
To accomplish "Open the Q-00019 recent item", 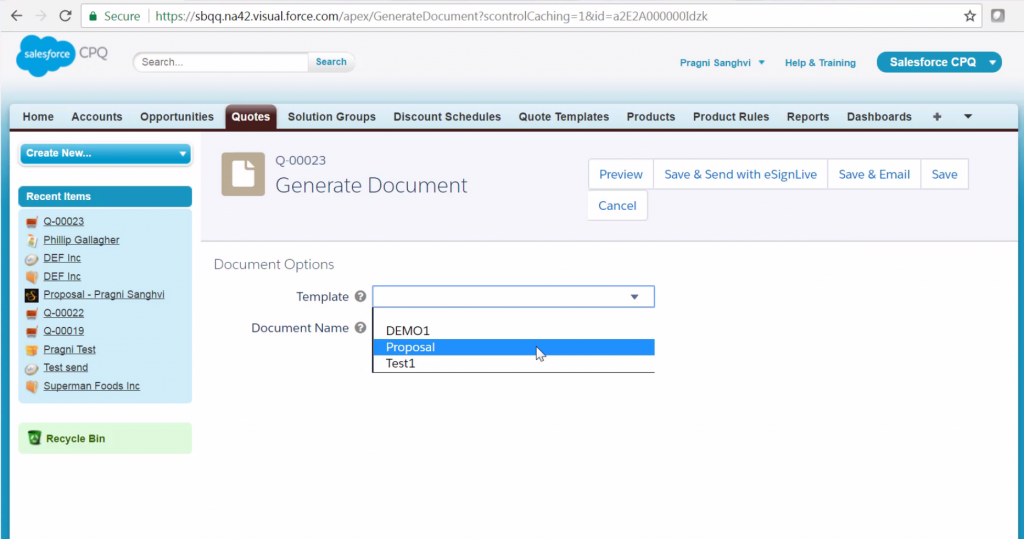I will (63, 331).
